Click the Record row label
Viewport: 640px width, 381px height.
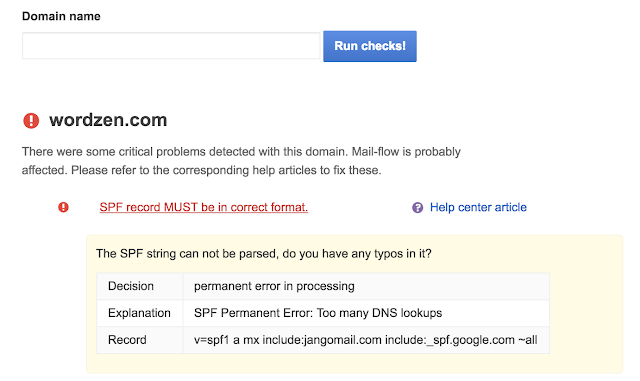coord(127,340)
